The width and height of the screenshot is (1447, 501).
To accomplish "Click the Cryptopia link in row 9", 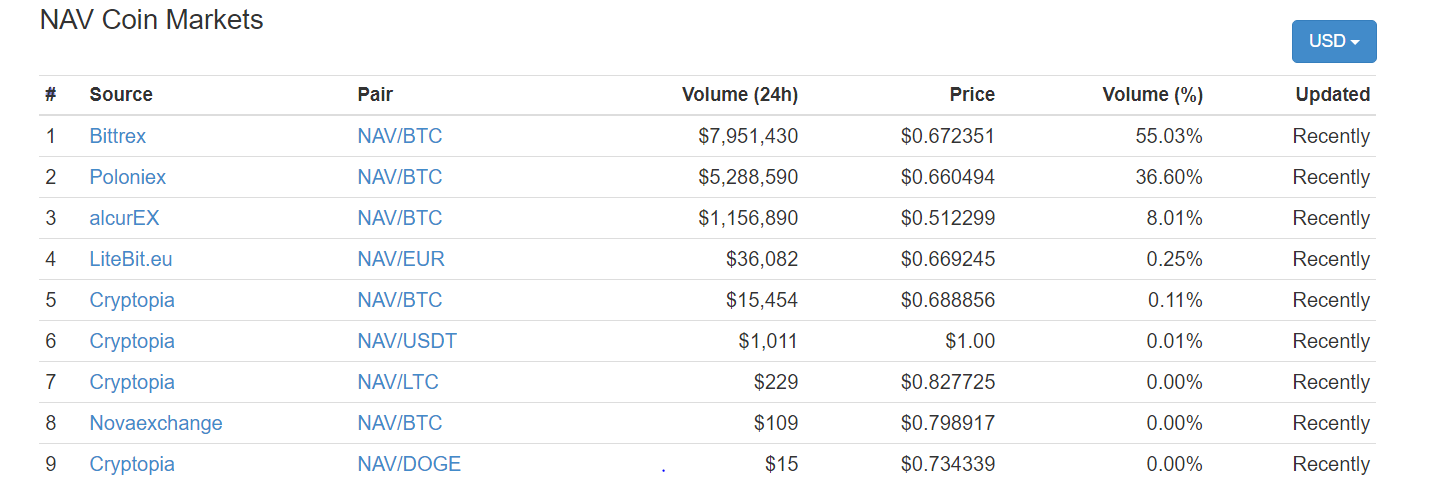I will pos(132,464).
